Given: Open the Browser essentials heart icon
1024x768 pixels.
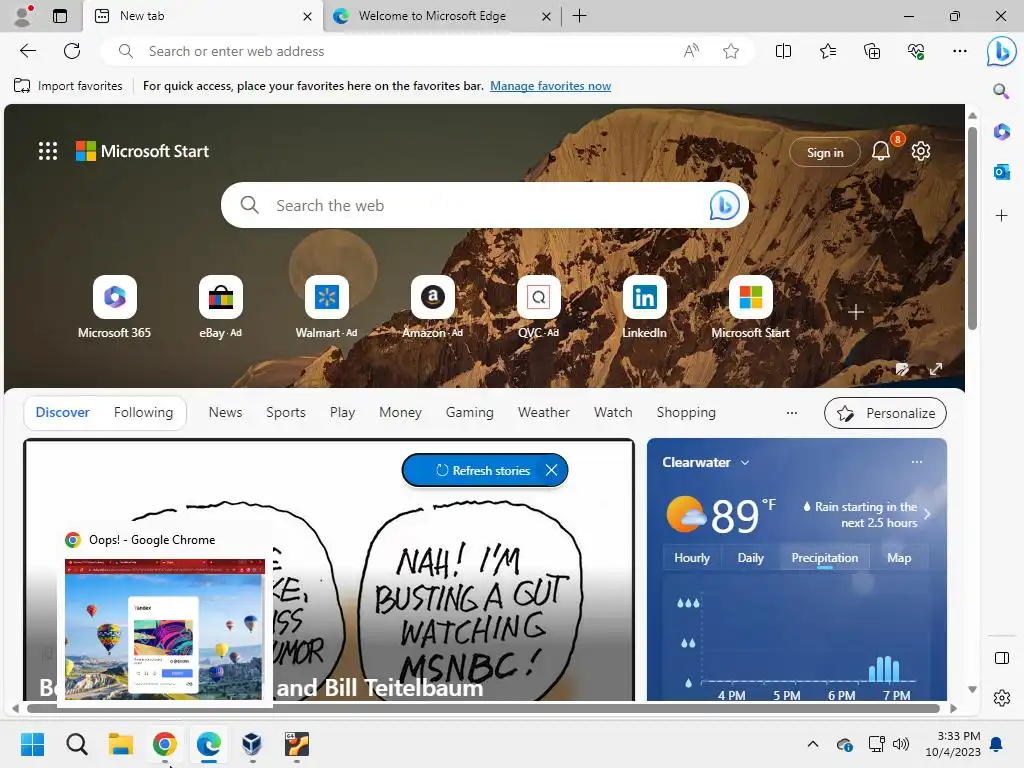Looking at the screenshot, I should (916, 51).
